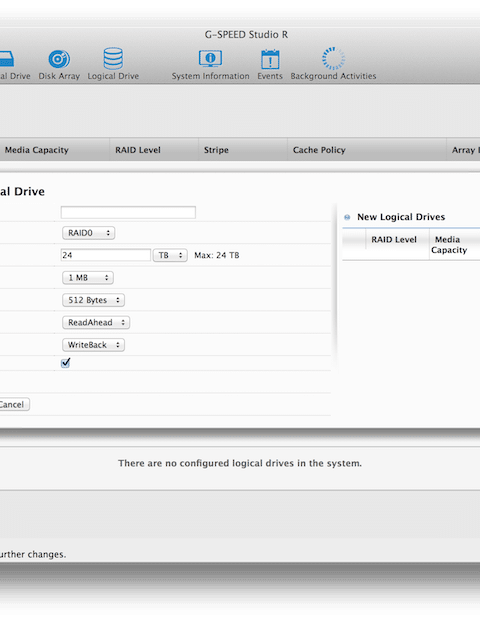Click the Cancel button
Image resolution: width=480 pixels, height=621 pixels.
13,404
